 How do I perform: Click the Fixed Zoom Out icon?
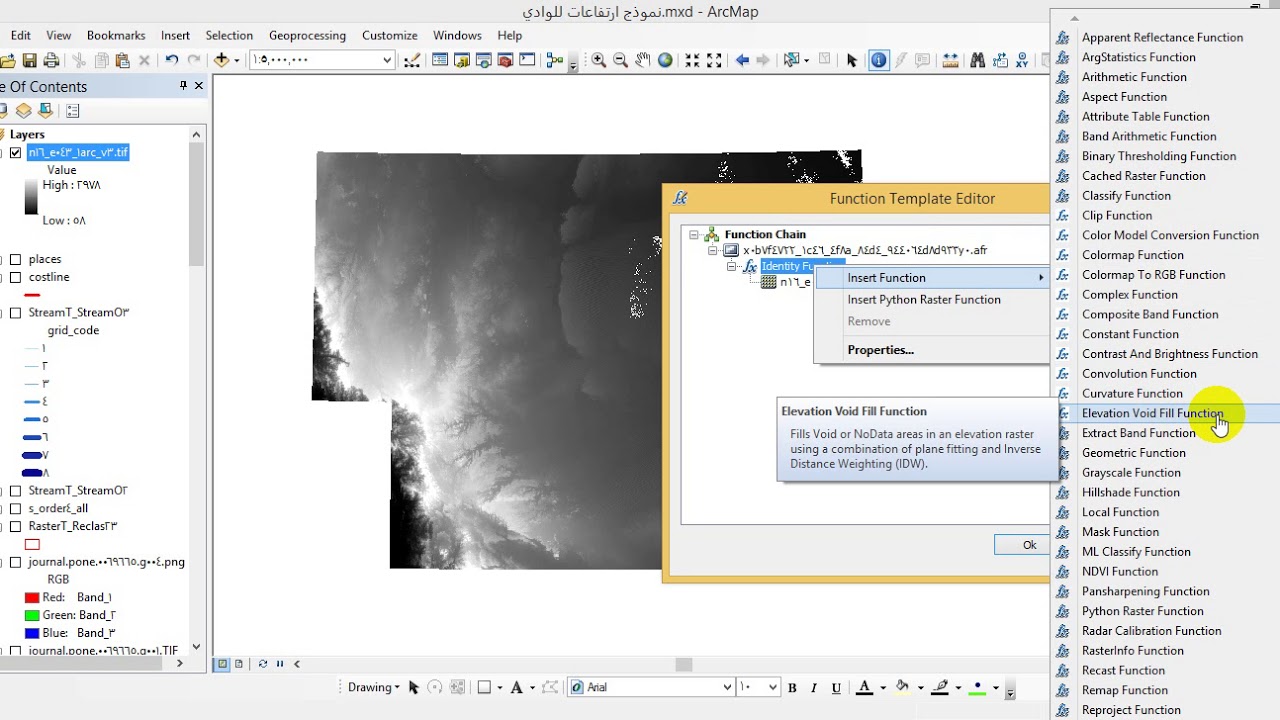(x=714, y=60)
